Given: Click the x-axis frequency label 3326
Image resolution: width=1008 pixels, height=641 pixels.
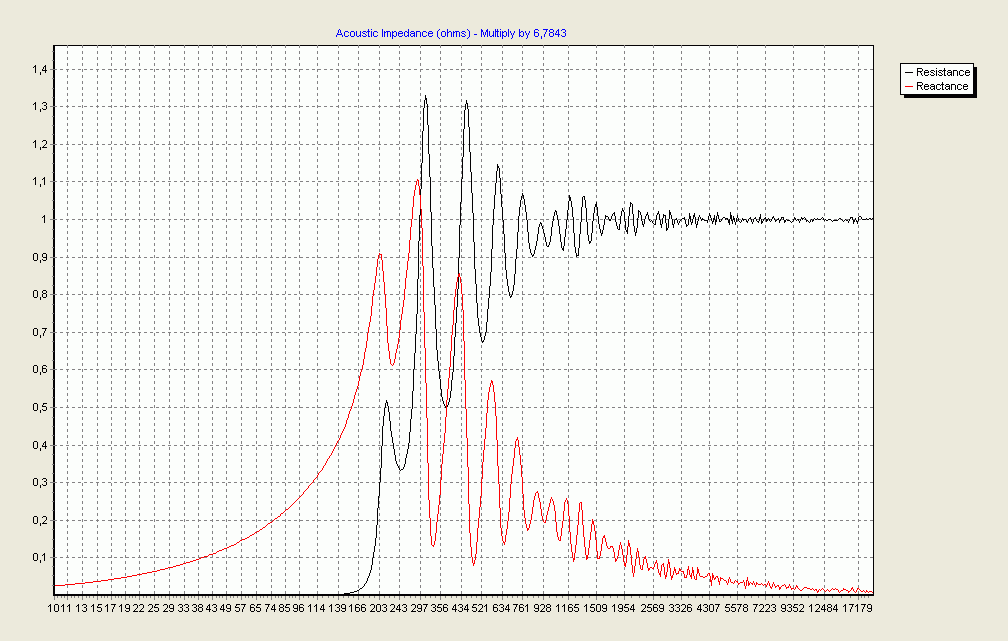Looking at the screenshot, I should pos(681,608).
